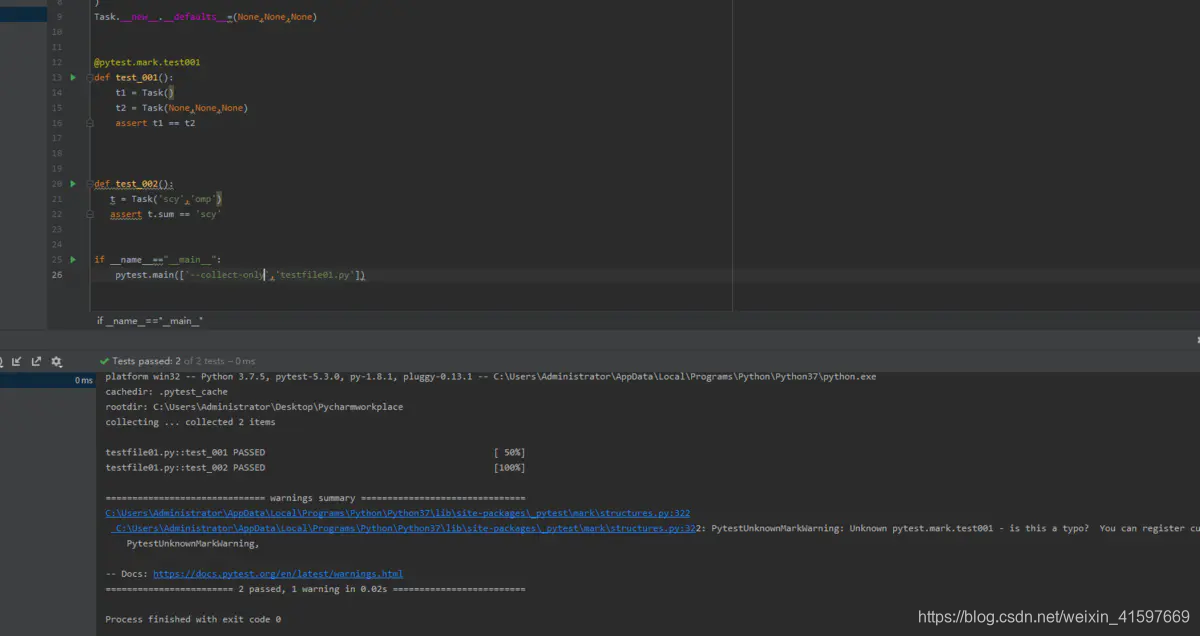The height and width of the screenshot is (636, 1200).
Task: Click line number 23 in the gutter
Action: point(56,229)
